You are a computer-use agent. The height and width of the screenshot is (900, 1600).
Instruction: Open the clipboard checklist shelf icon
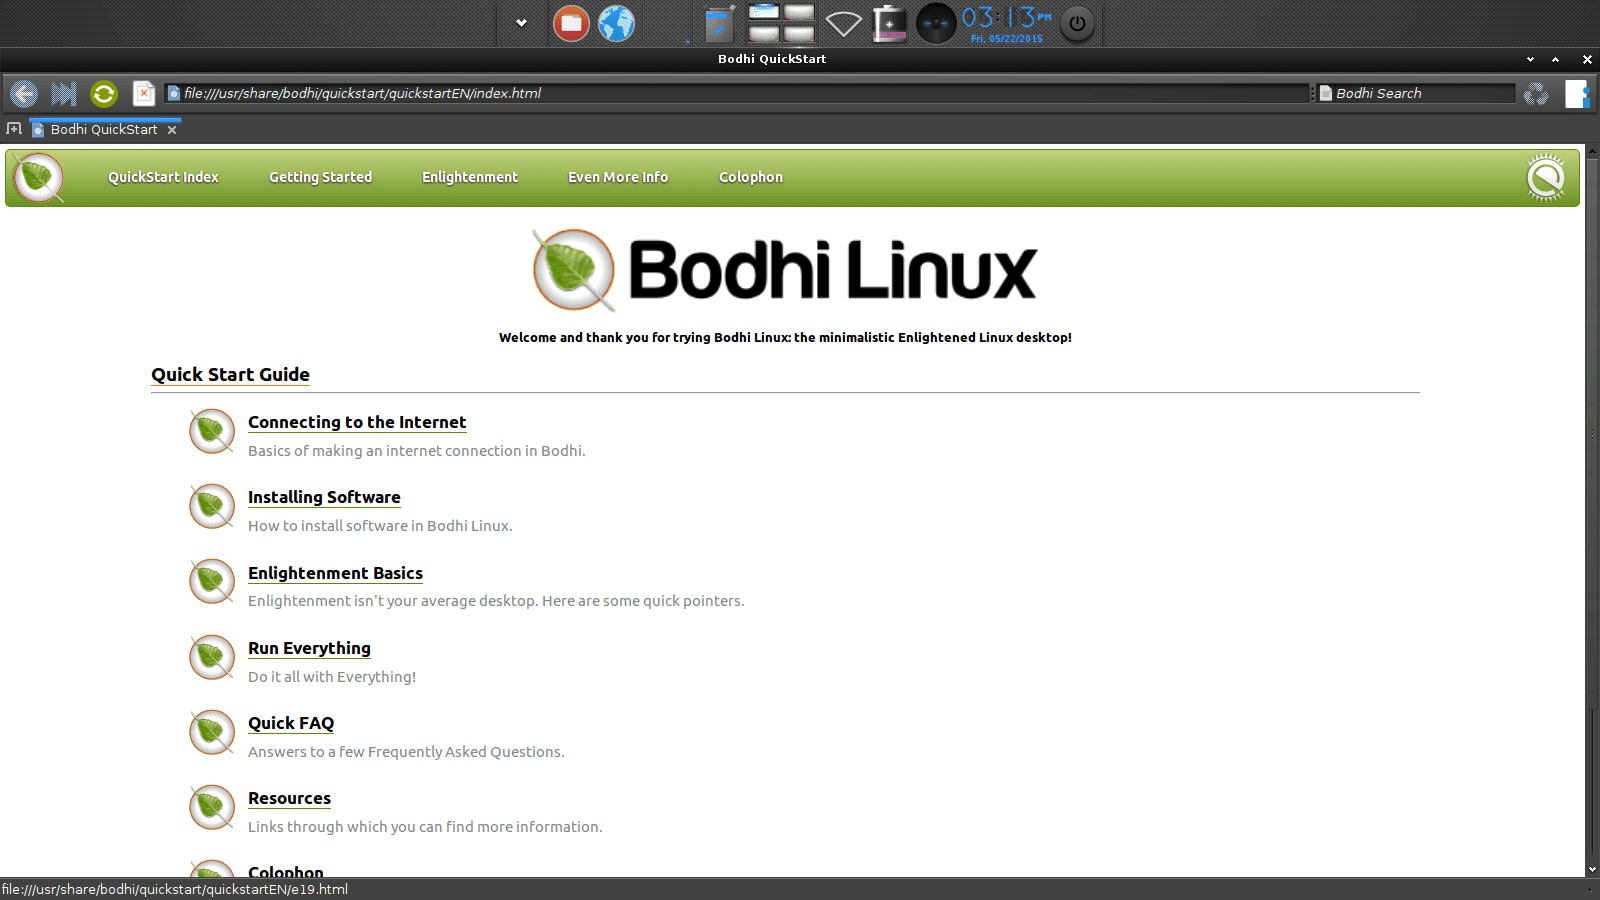pyautogui.click(x=718, y=24)
